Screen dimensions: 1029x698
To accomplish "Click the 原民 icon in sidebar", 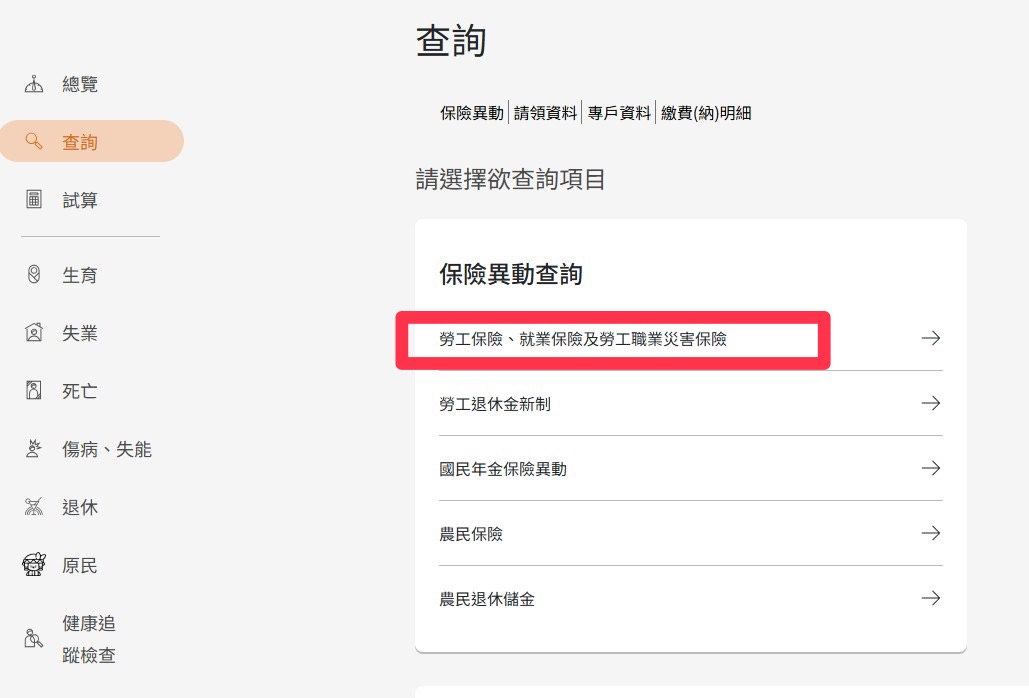I will pos(34,565).
